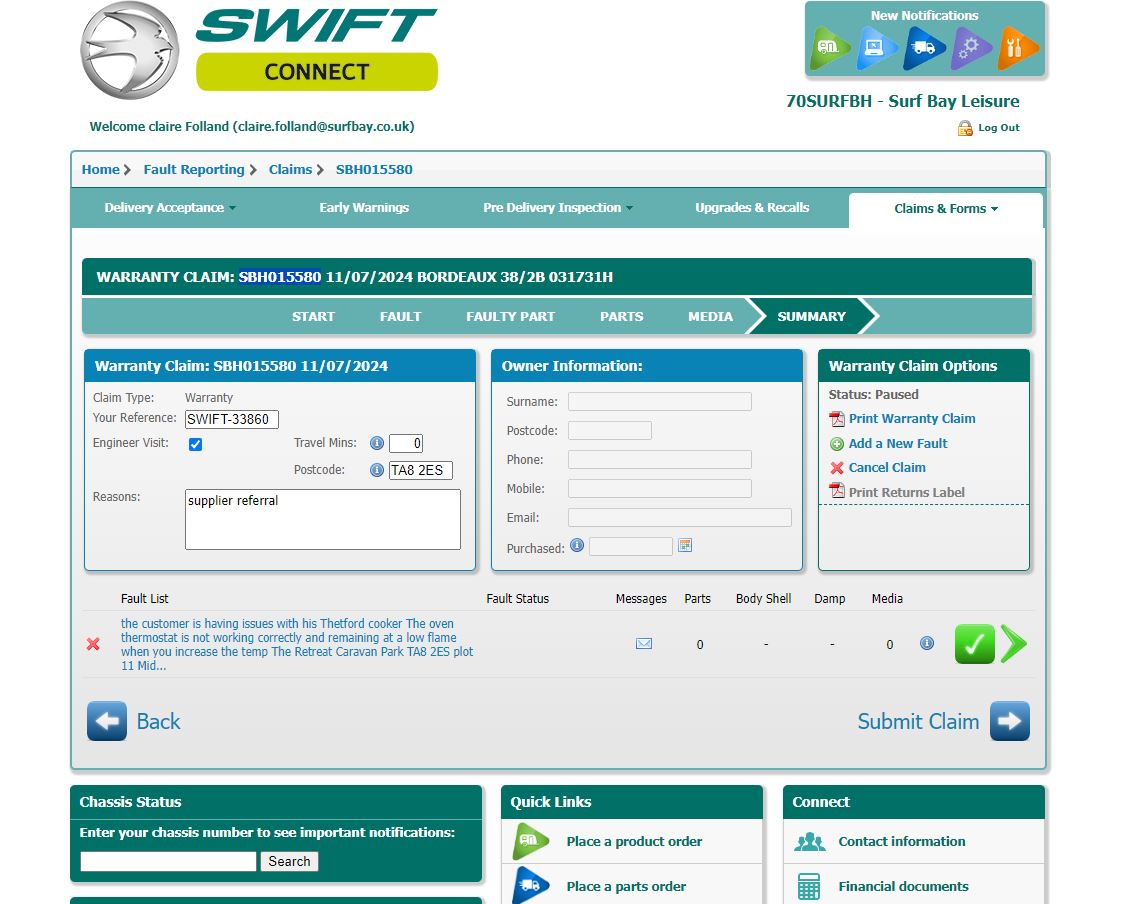Expand the Claims & Forms dropdown

[x=946, y=209]
